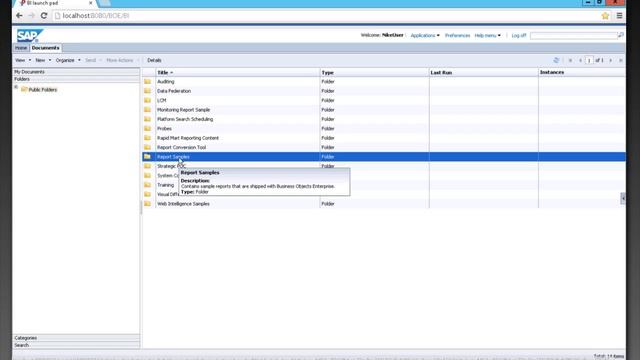The height and width of the screenshot is (360, 640).
Task: Click the Public Folders folder icon
Action: 24,89
